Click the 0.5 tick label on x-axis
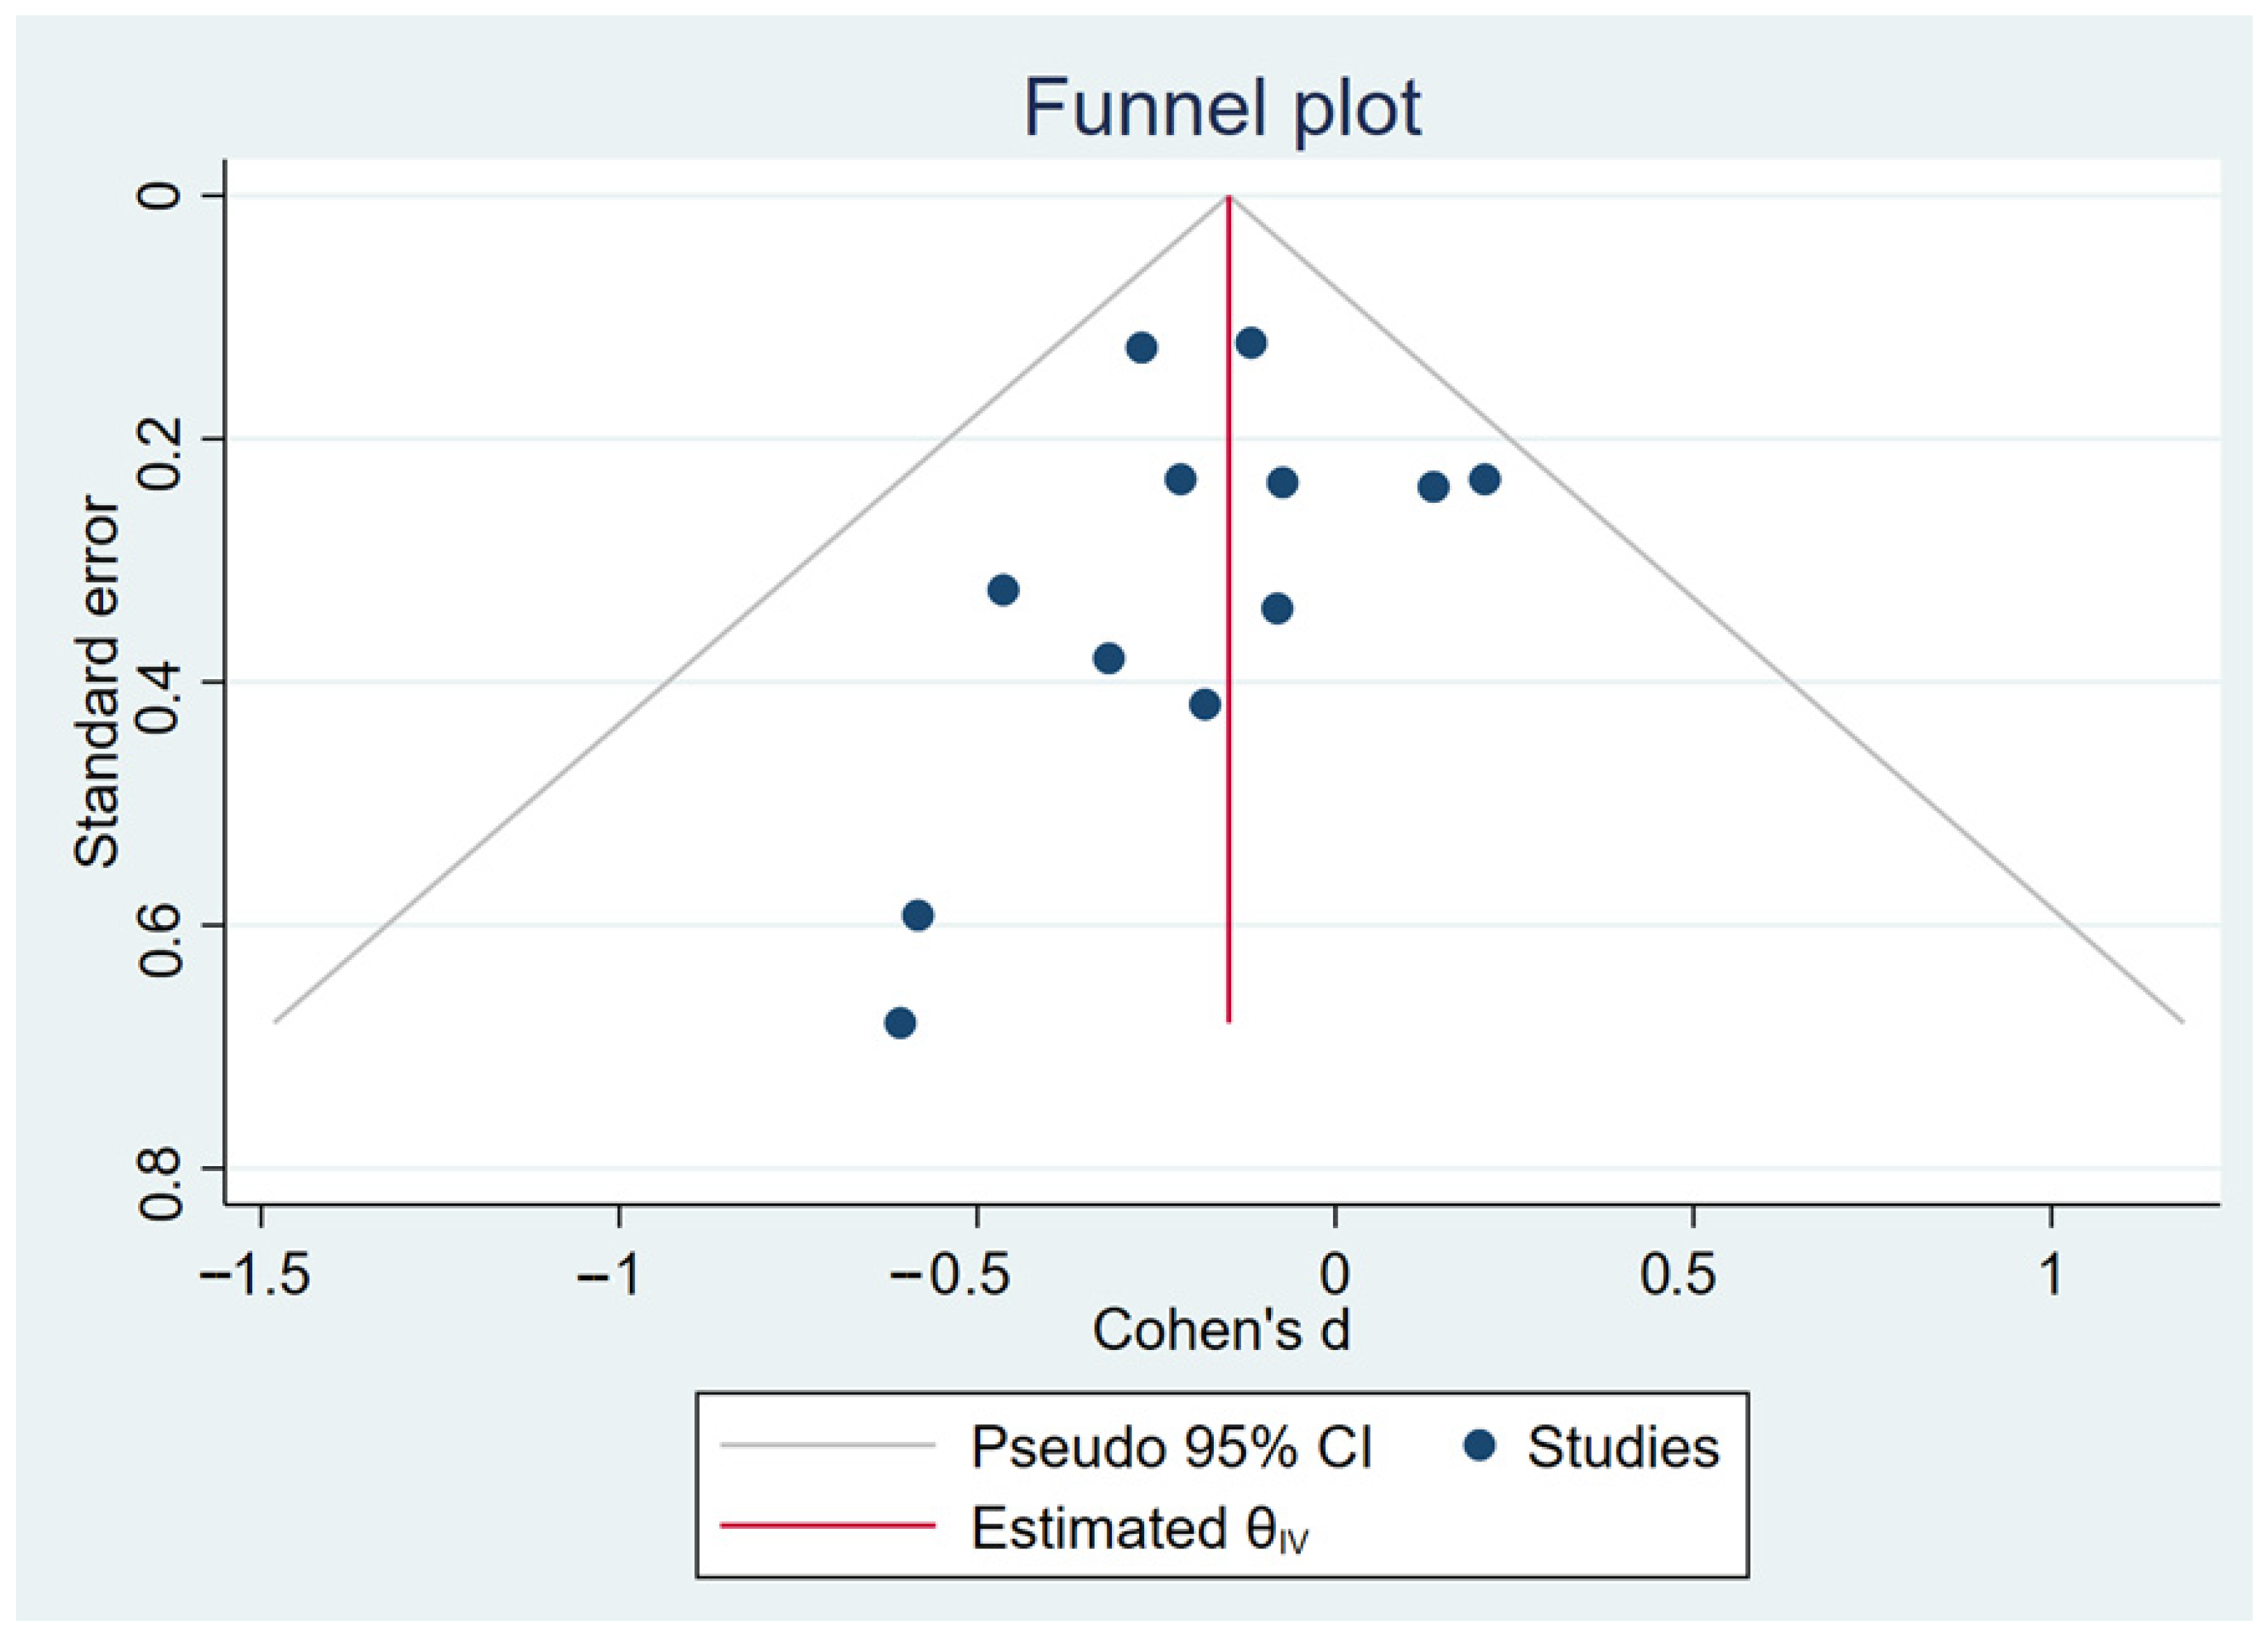2268x1637 pixels. click(x=1692, y=1276)
